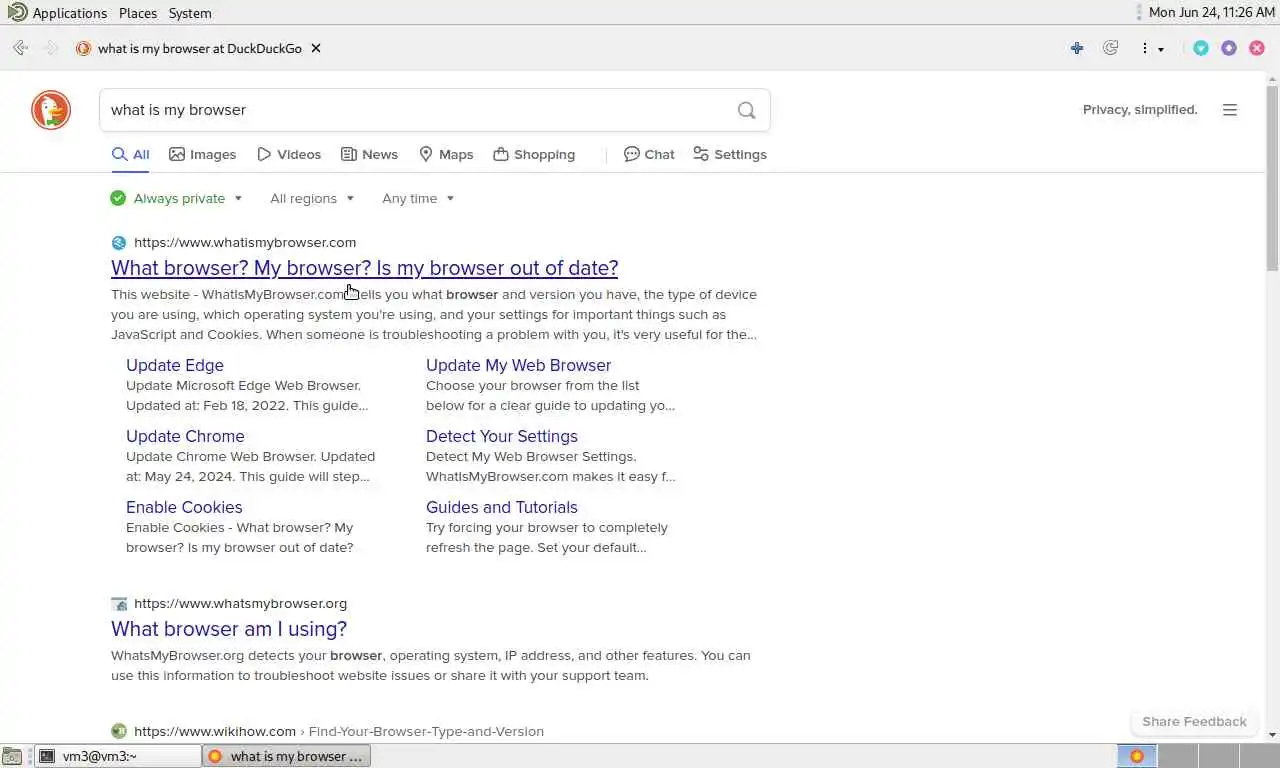The width and height of the screenshot is (1280, 768).
Task: Click Privacy, simplified. link
Action: [1140, 110]
